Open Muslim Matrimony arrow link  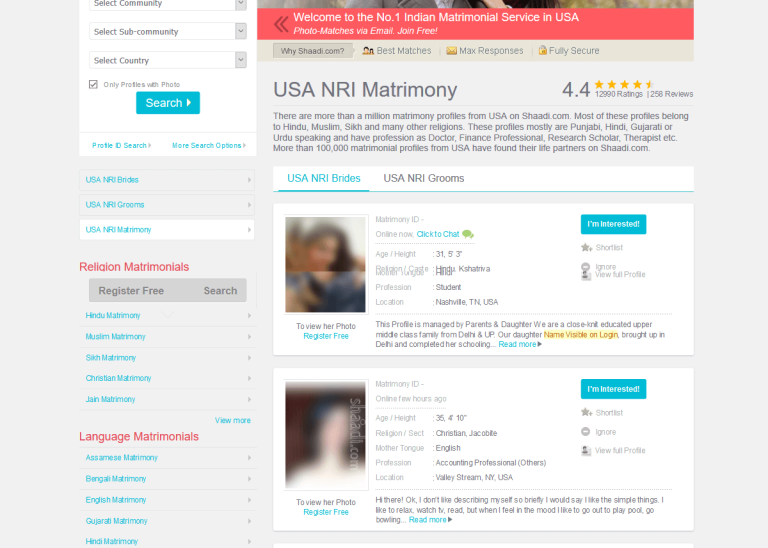pos(168,336)
